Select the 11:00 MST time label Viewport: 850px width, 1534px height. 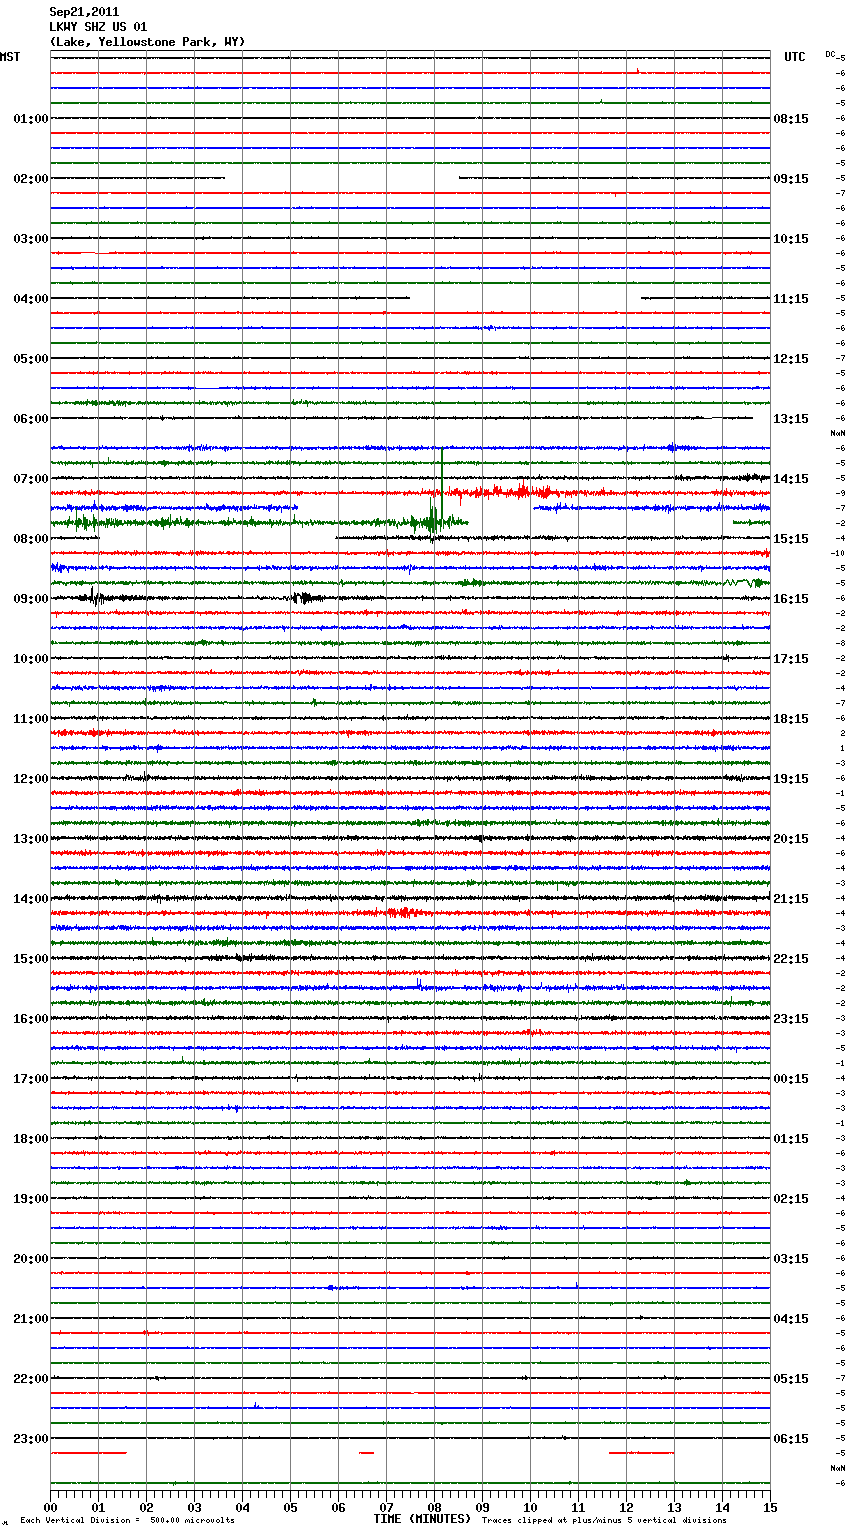click(x=30, y=719)
